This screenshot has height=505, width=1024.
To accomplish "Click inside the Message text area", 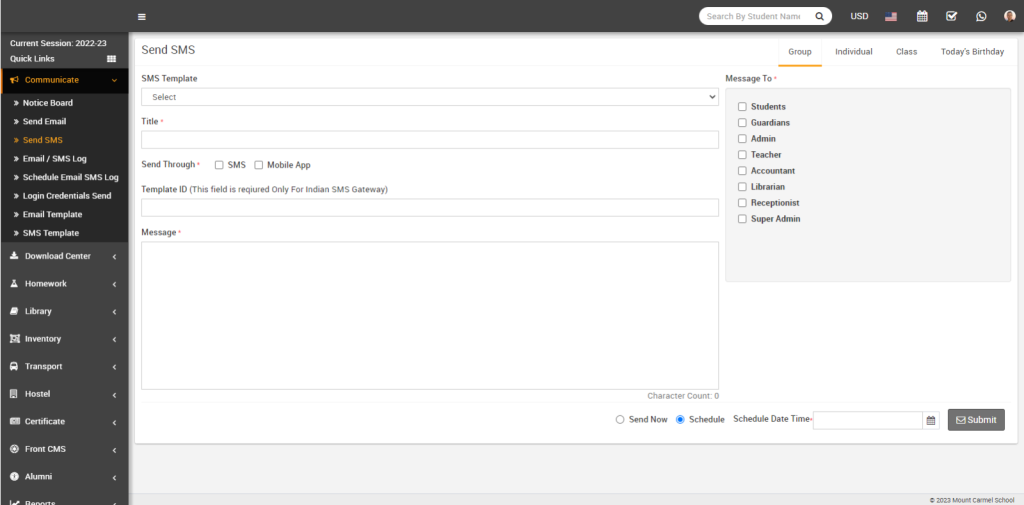I will [430, 316].
